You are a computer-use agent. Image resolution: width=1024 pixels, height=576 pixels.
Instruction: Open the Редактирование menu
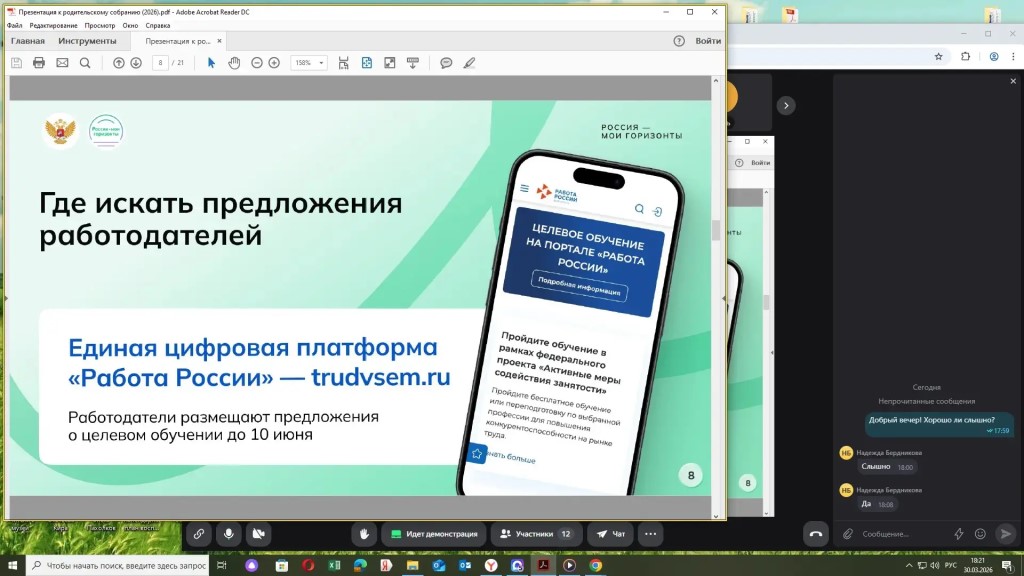click(53, 25)
